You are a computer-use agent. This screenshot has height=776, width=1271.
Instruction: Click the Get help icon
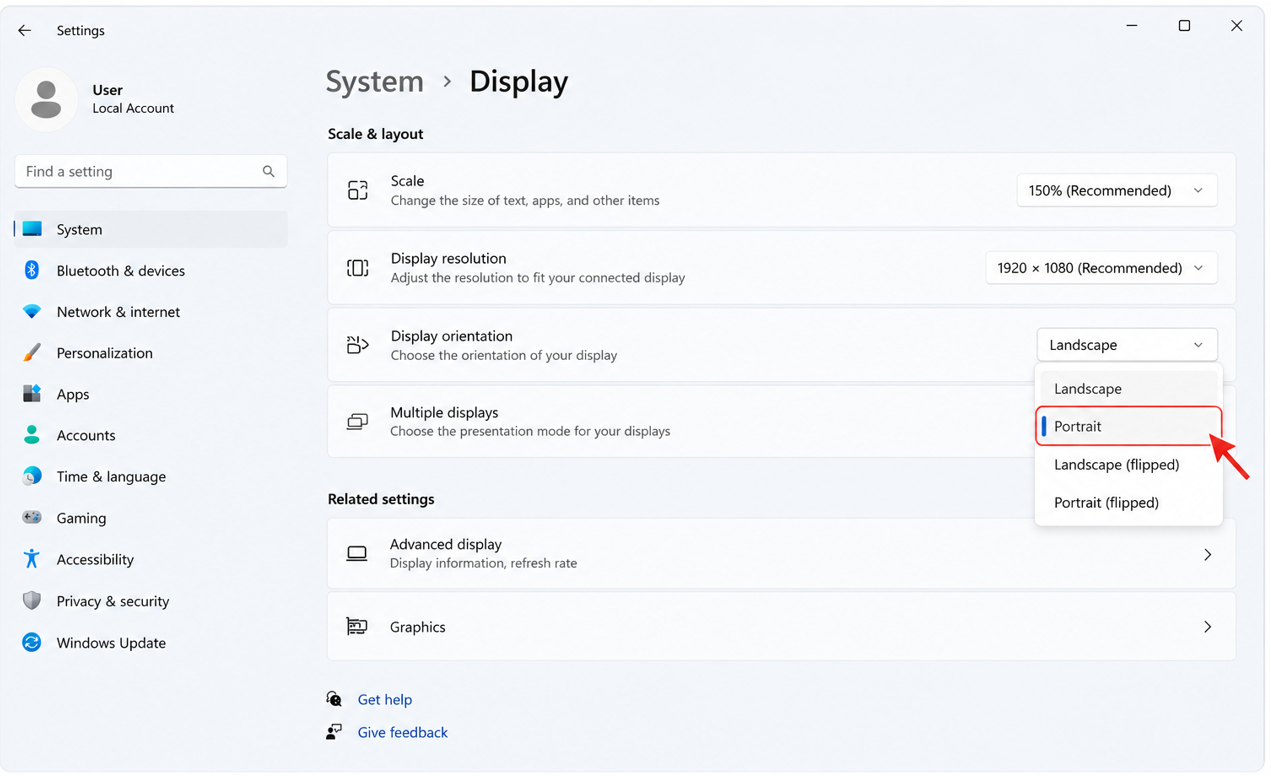pyautogui.click(x=334, y=699)
